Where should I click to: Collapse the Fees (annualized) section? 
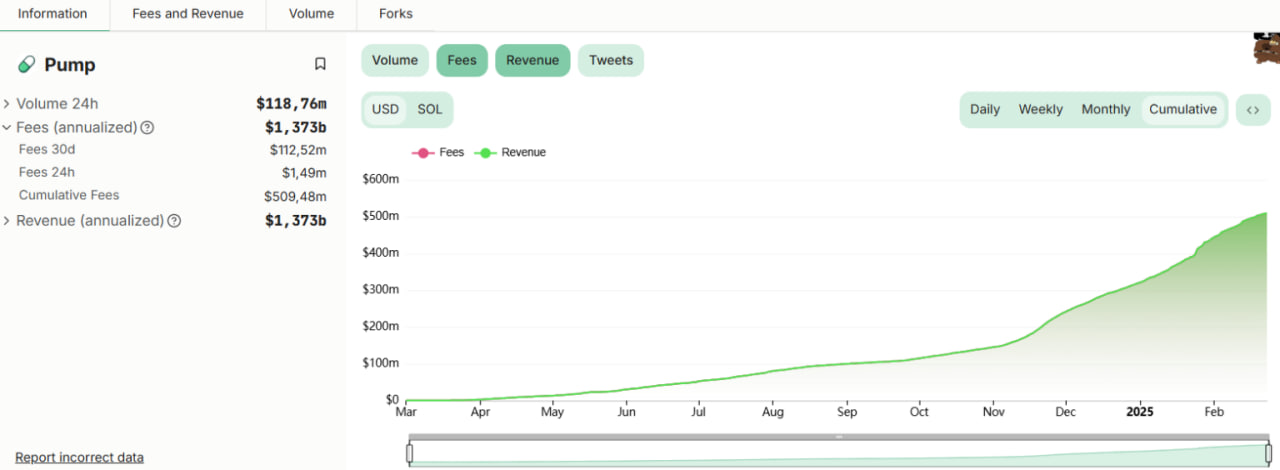(7, 128)
